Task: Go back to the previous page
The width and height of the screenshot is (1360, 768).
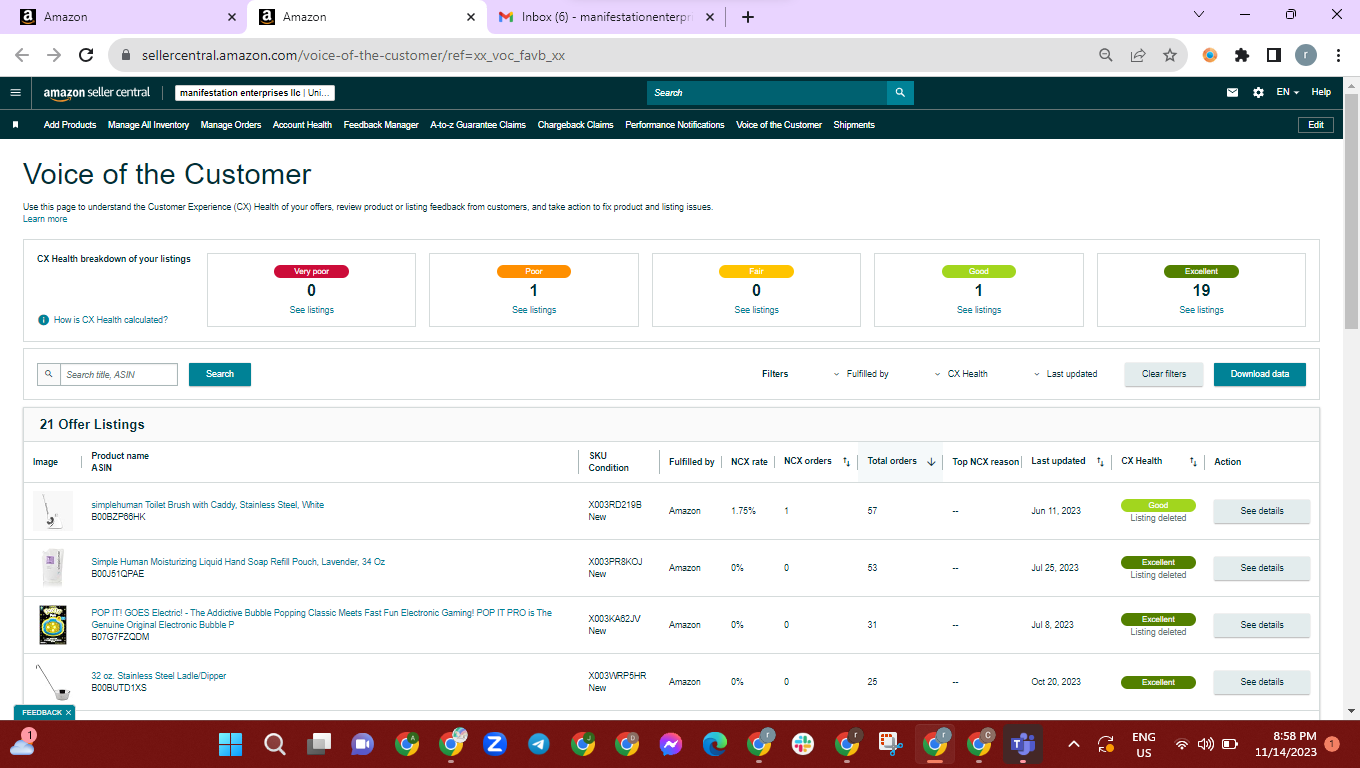Action: tap(22, 55)
